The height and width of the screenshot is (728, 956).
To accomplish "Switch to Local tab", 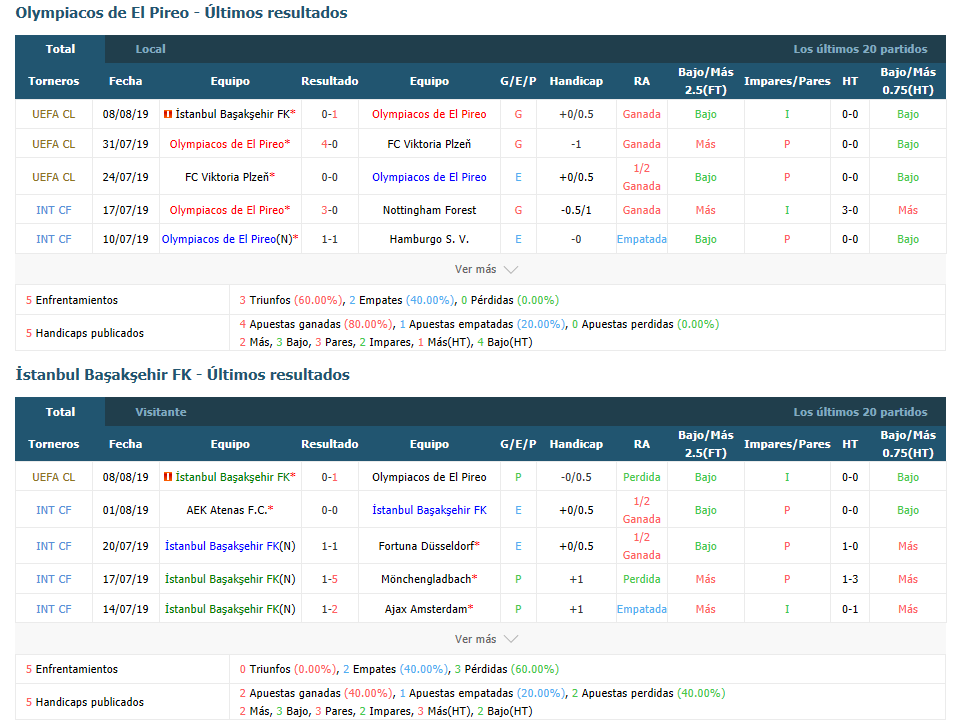I will [x=150, y=49].
